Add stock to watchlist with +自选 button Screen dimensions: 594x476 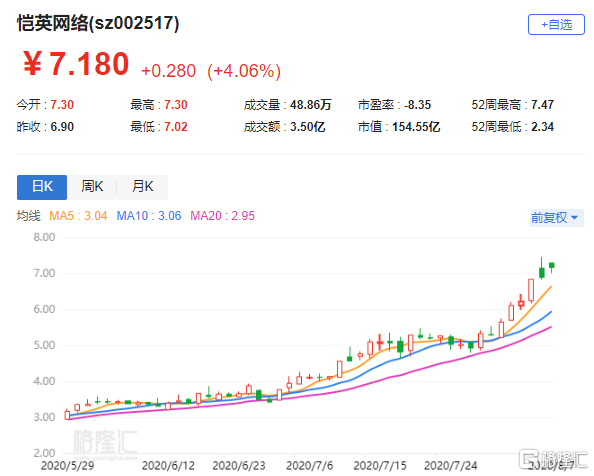click(x=556, y=25)
